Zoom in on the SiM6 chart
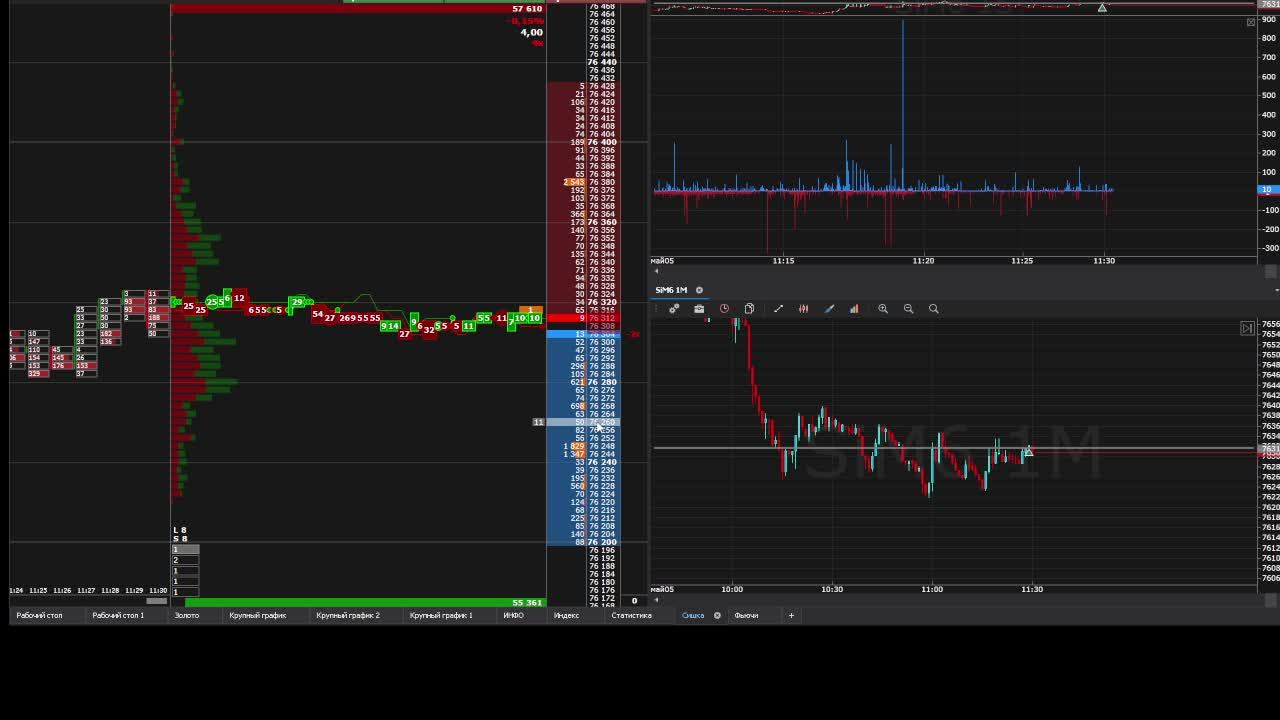This screenshot has width=1280, height=720. [883, 309]
